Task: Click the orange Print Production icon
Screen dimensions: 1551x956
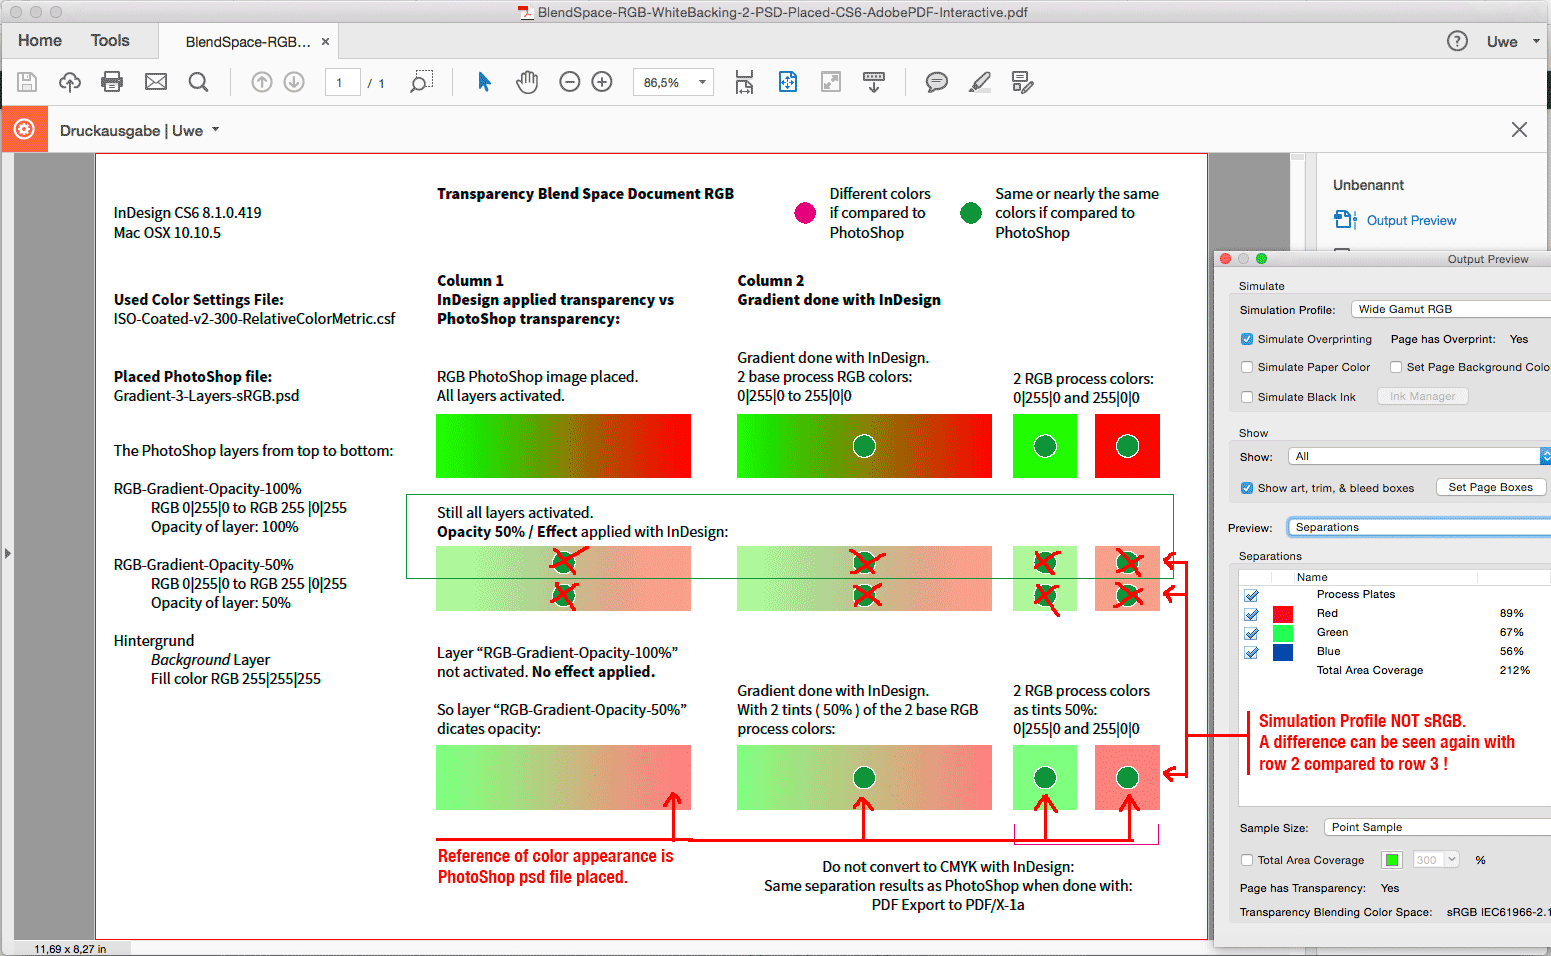Action: [24, 129]
